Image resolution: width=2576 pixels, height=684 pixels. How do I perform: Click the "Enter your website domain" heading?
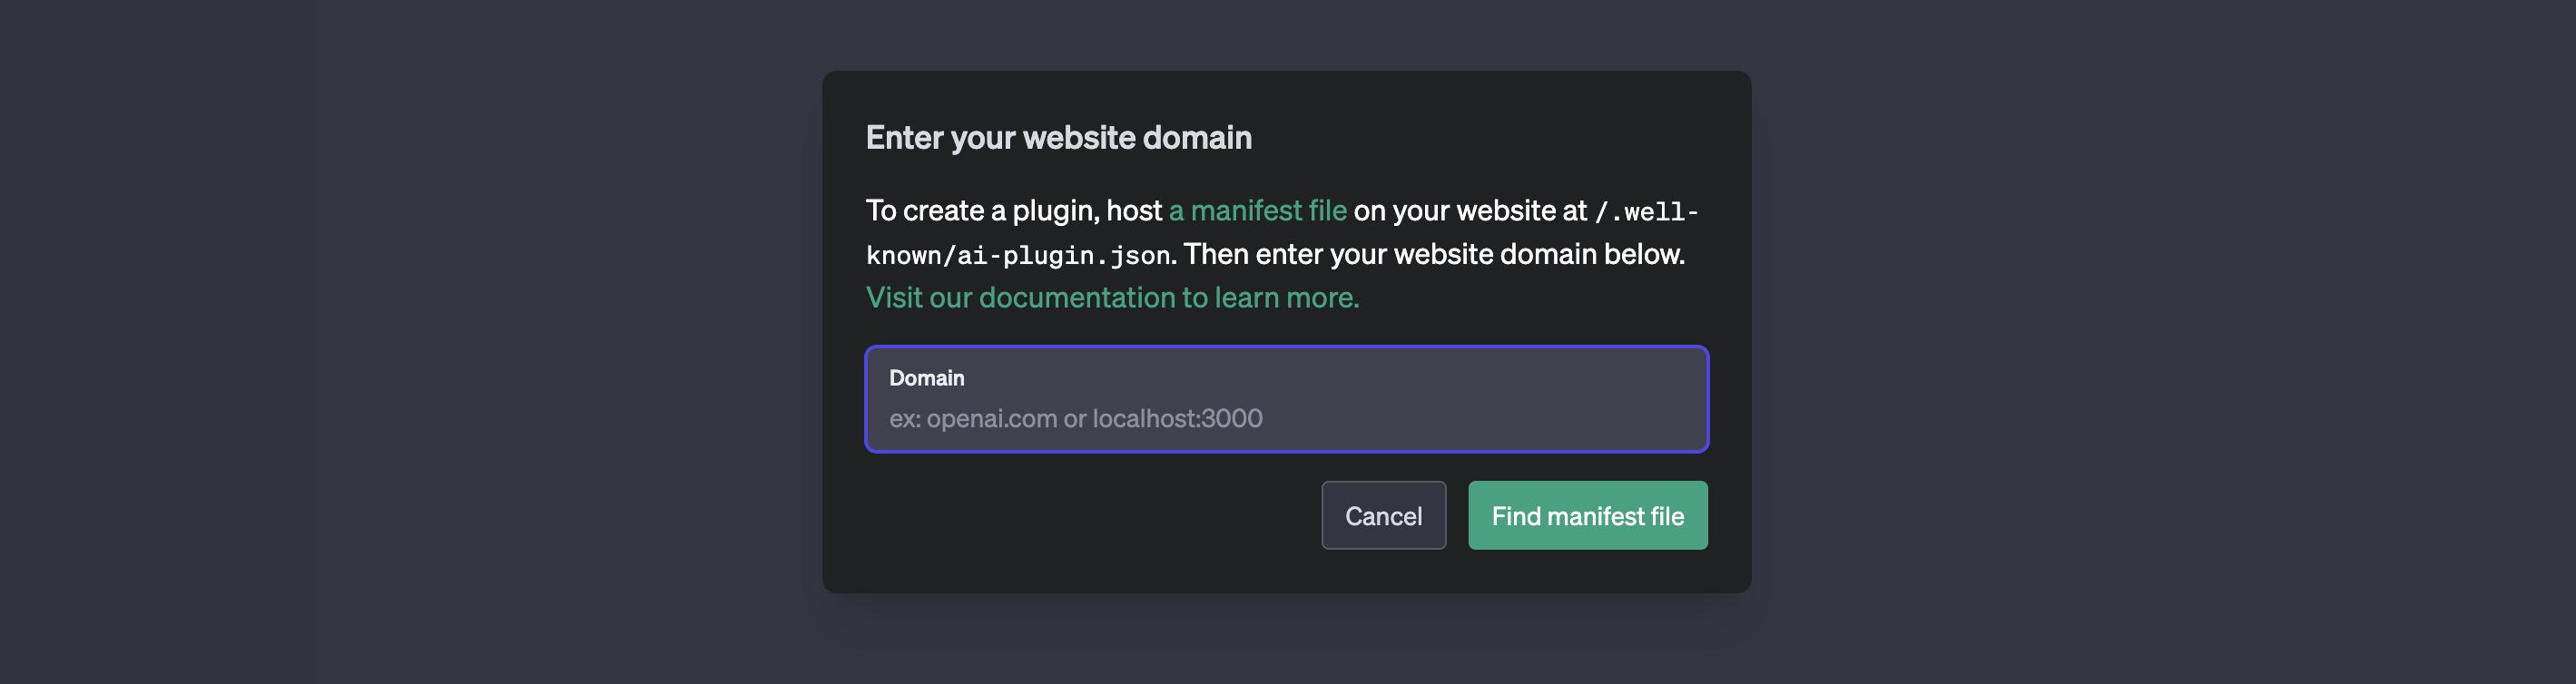[1058, 137]
